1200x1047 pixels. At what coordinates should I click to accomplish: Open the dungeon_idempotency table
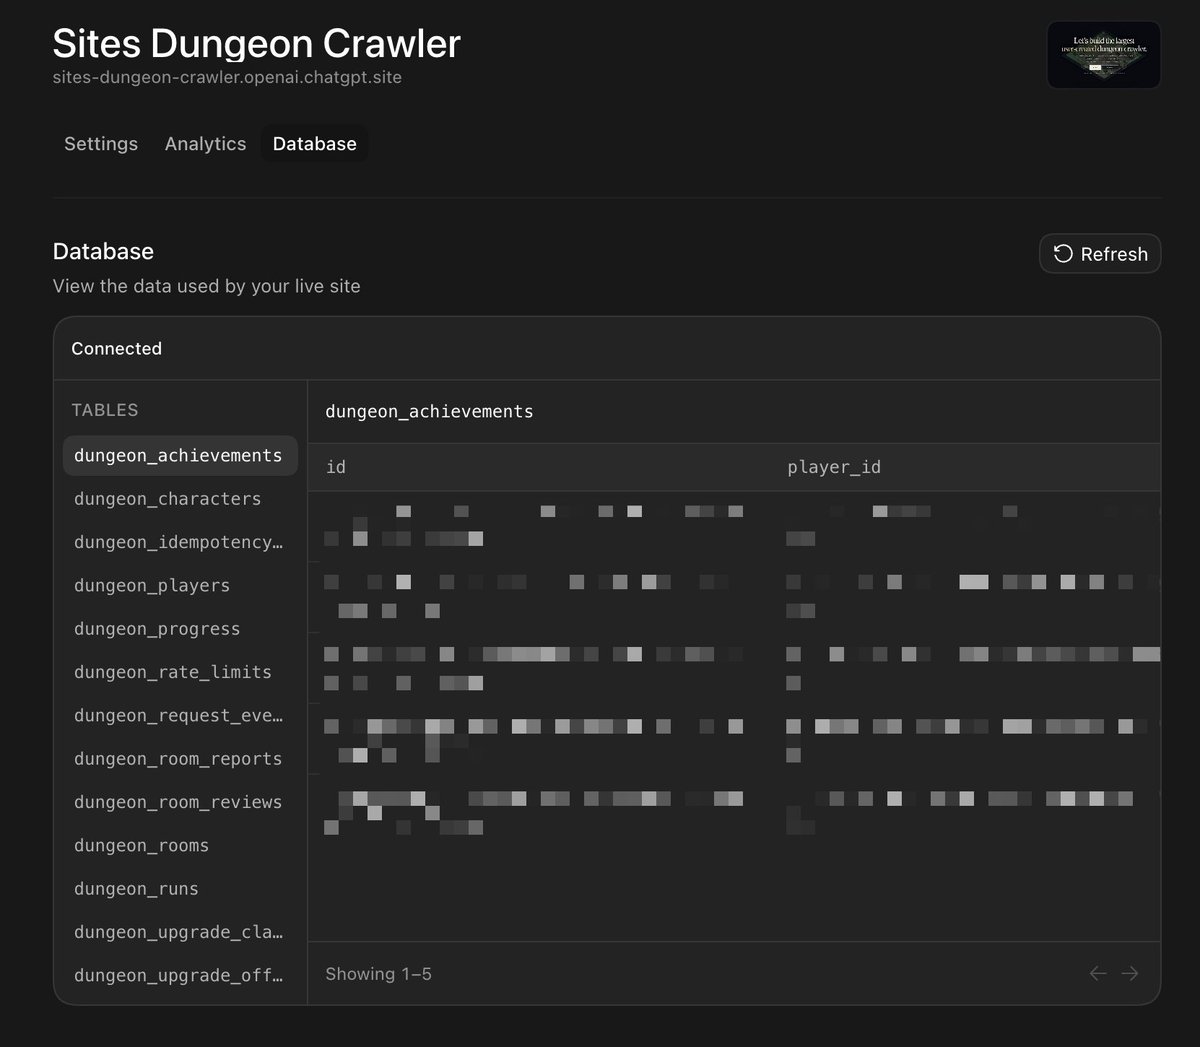point(180,542)
